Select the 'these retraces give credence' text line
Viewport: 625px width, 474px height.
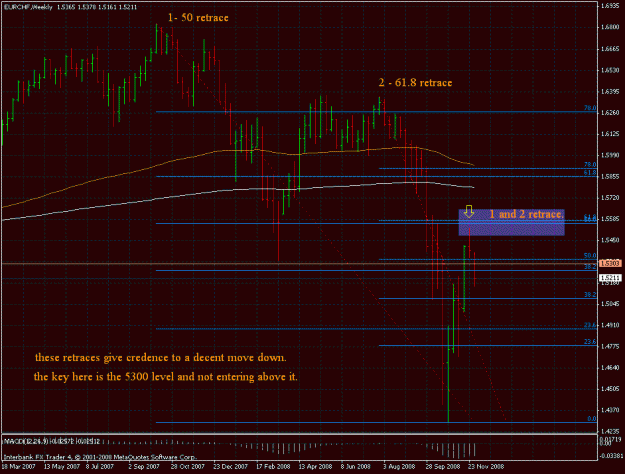coord(161,357)
